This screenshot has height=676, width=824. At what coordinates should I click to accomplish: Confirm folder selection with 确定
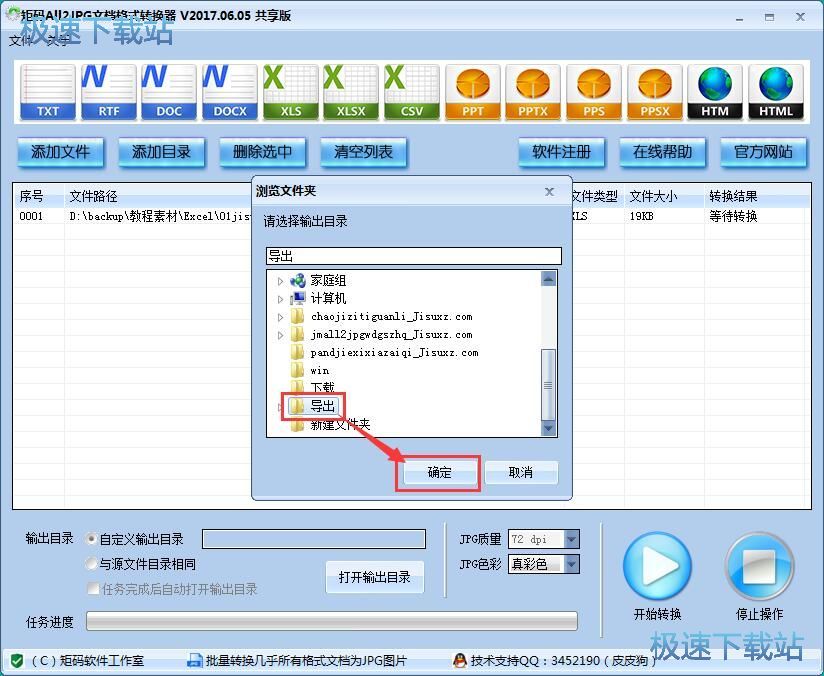438,473
